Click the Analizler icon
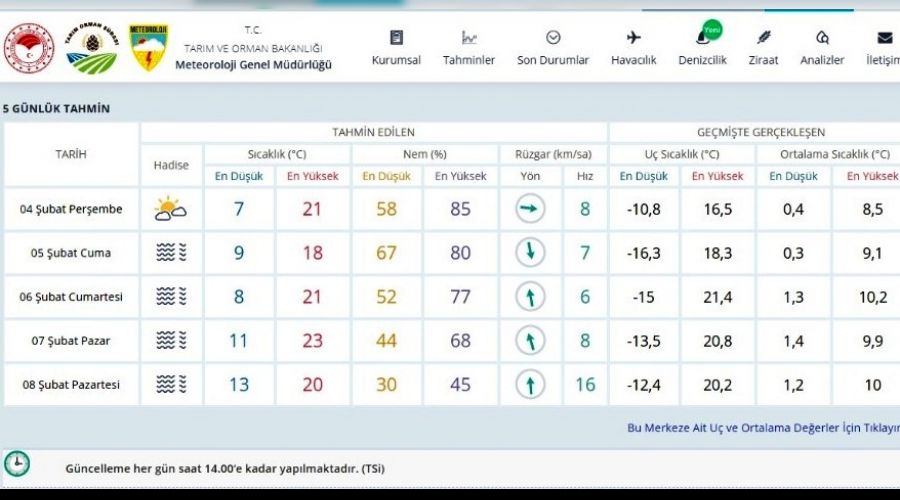 pyautogui.click(x=822, y=39)
